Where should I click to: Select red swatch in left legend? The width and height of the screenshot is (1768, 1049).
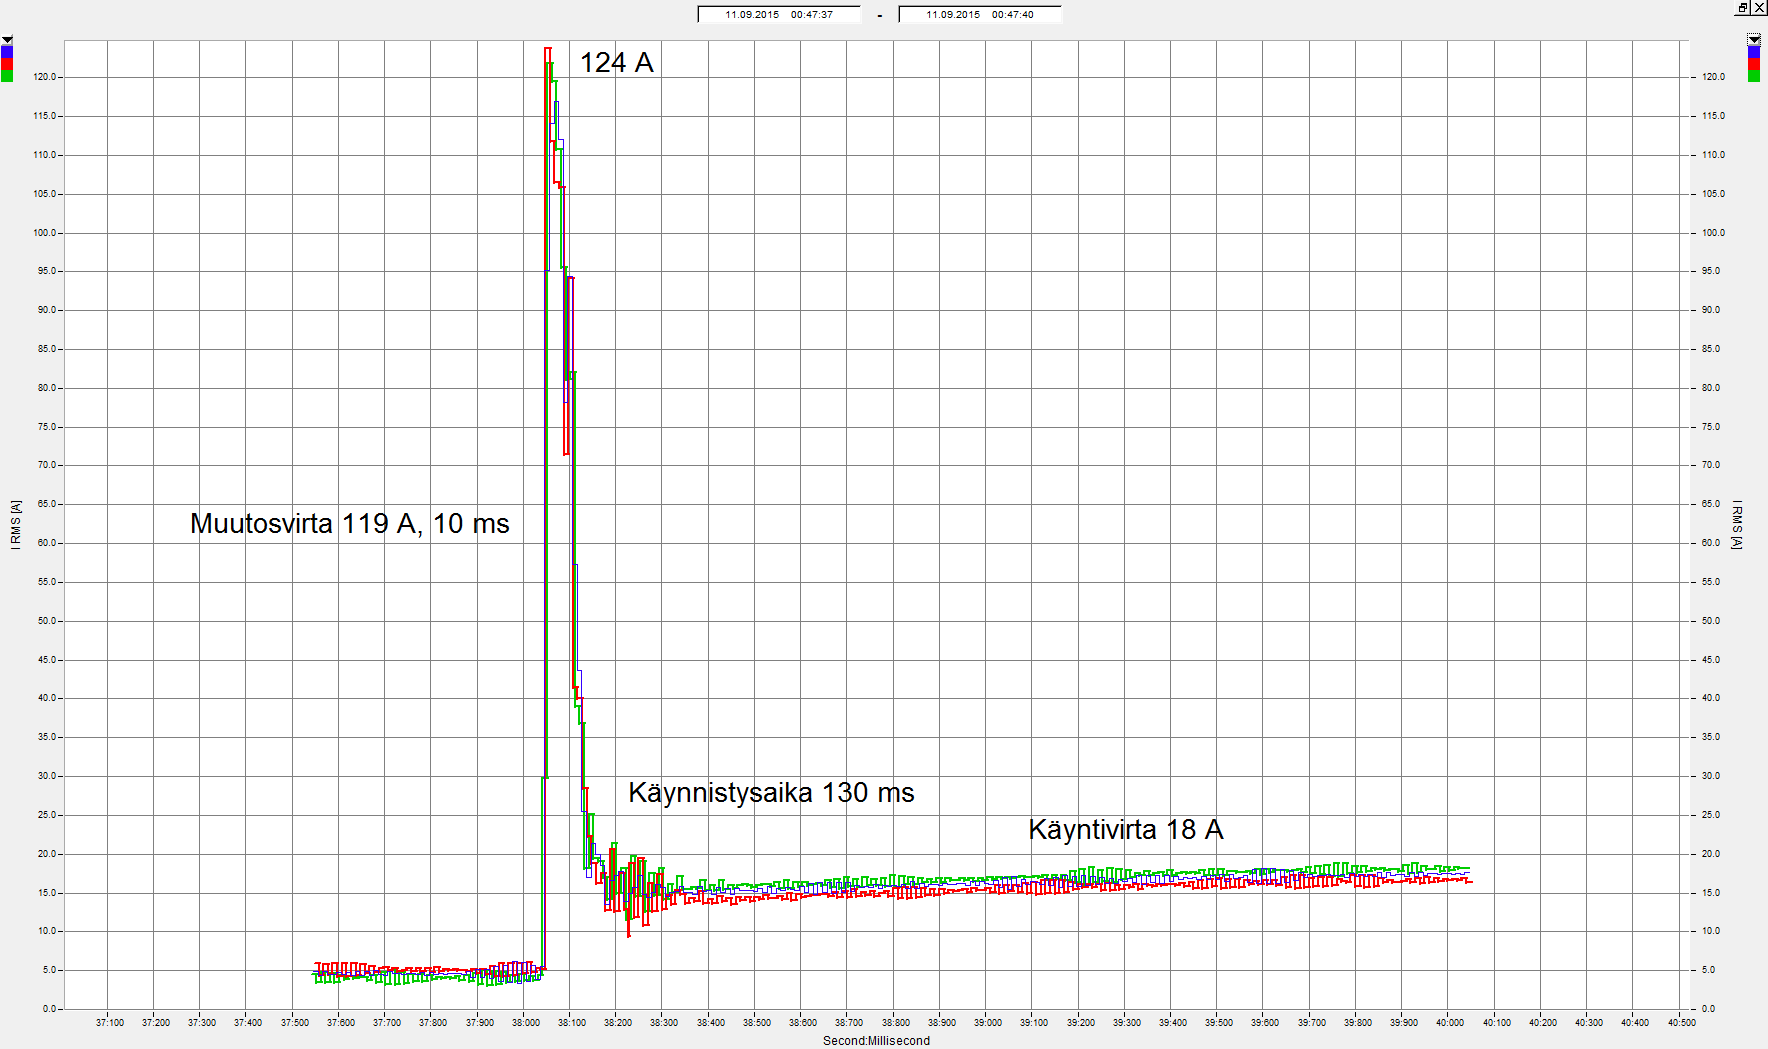[7, 63]
